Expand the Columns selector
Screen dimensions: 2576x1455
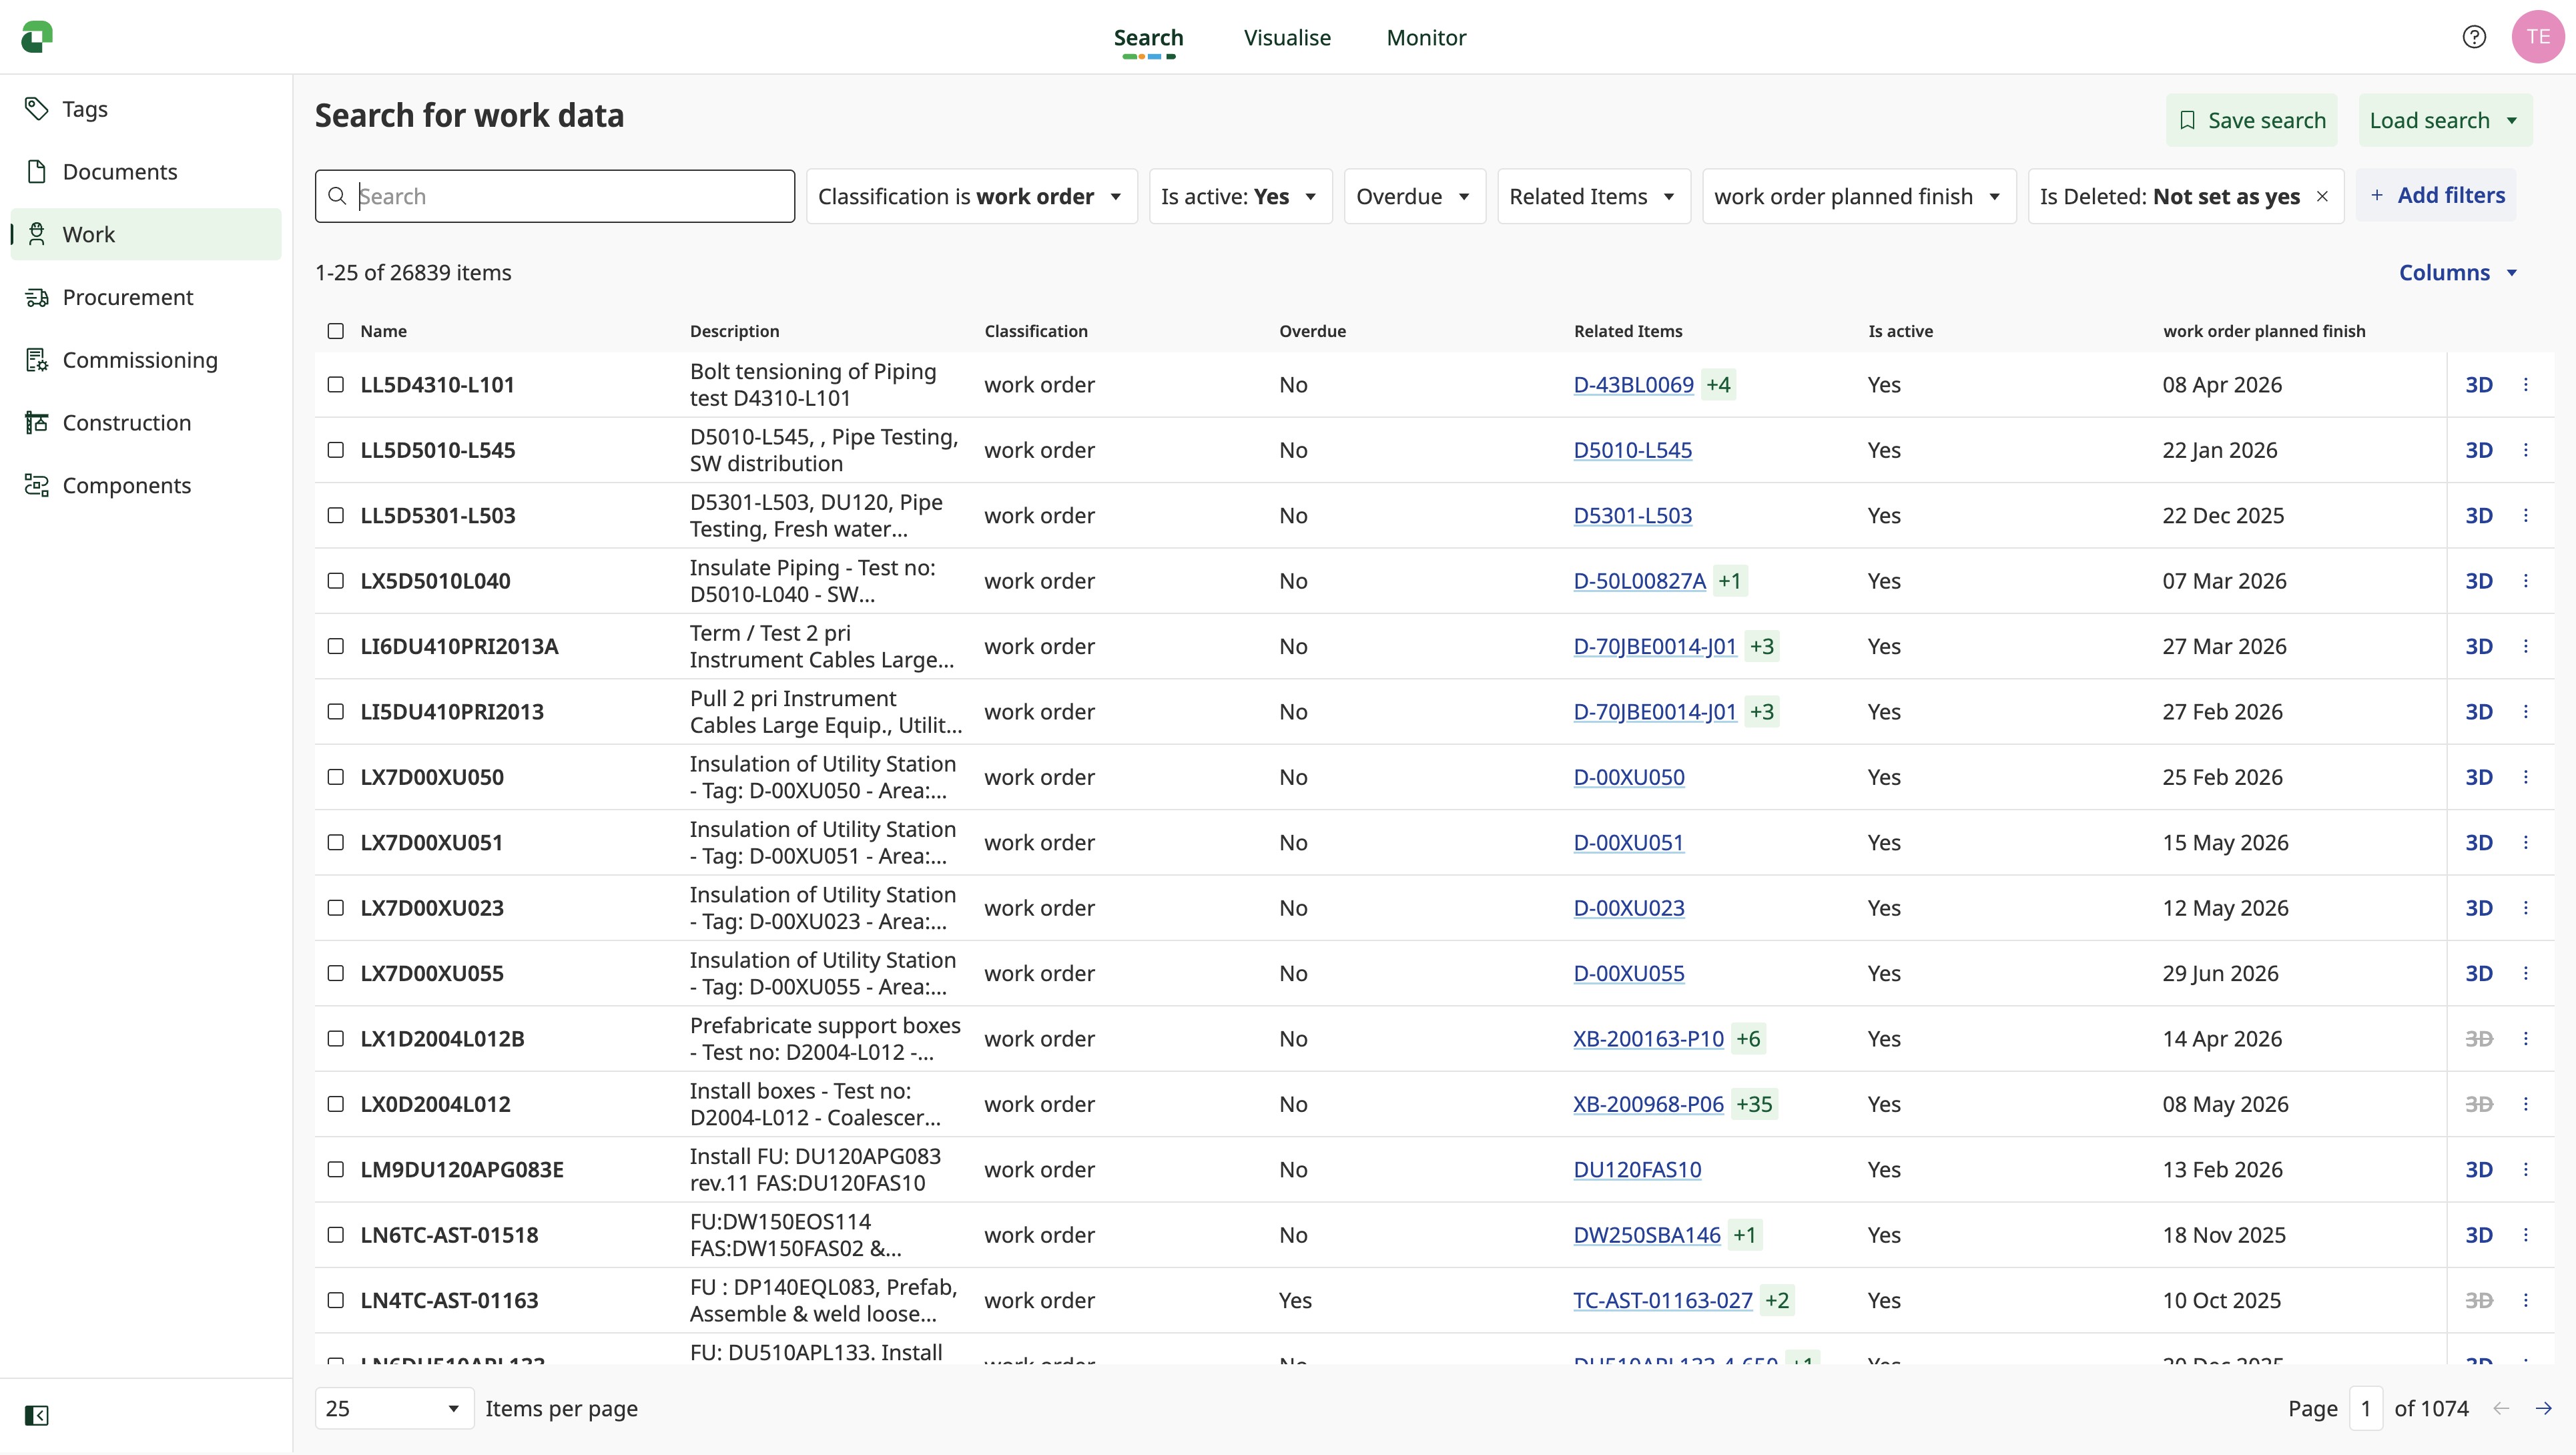2457,273
